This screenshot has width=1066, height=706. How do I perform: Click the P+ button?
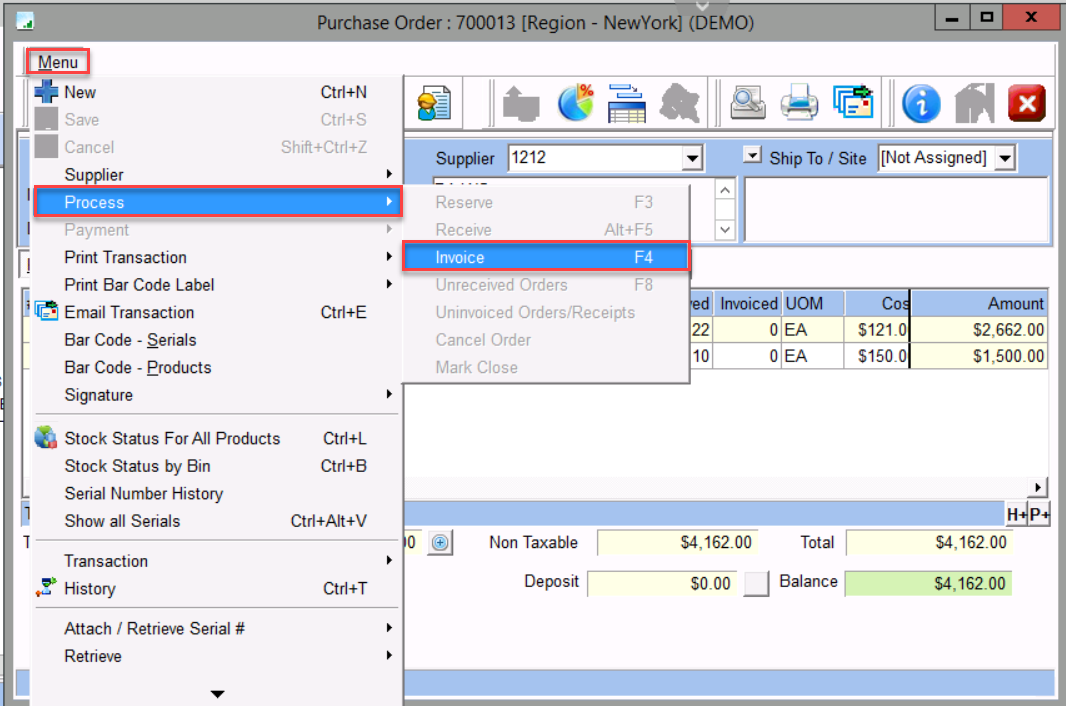[1039, 514]
